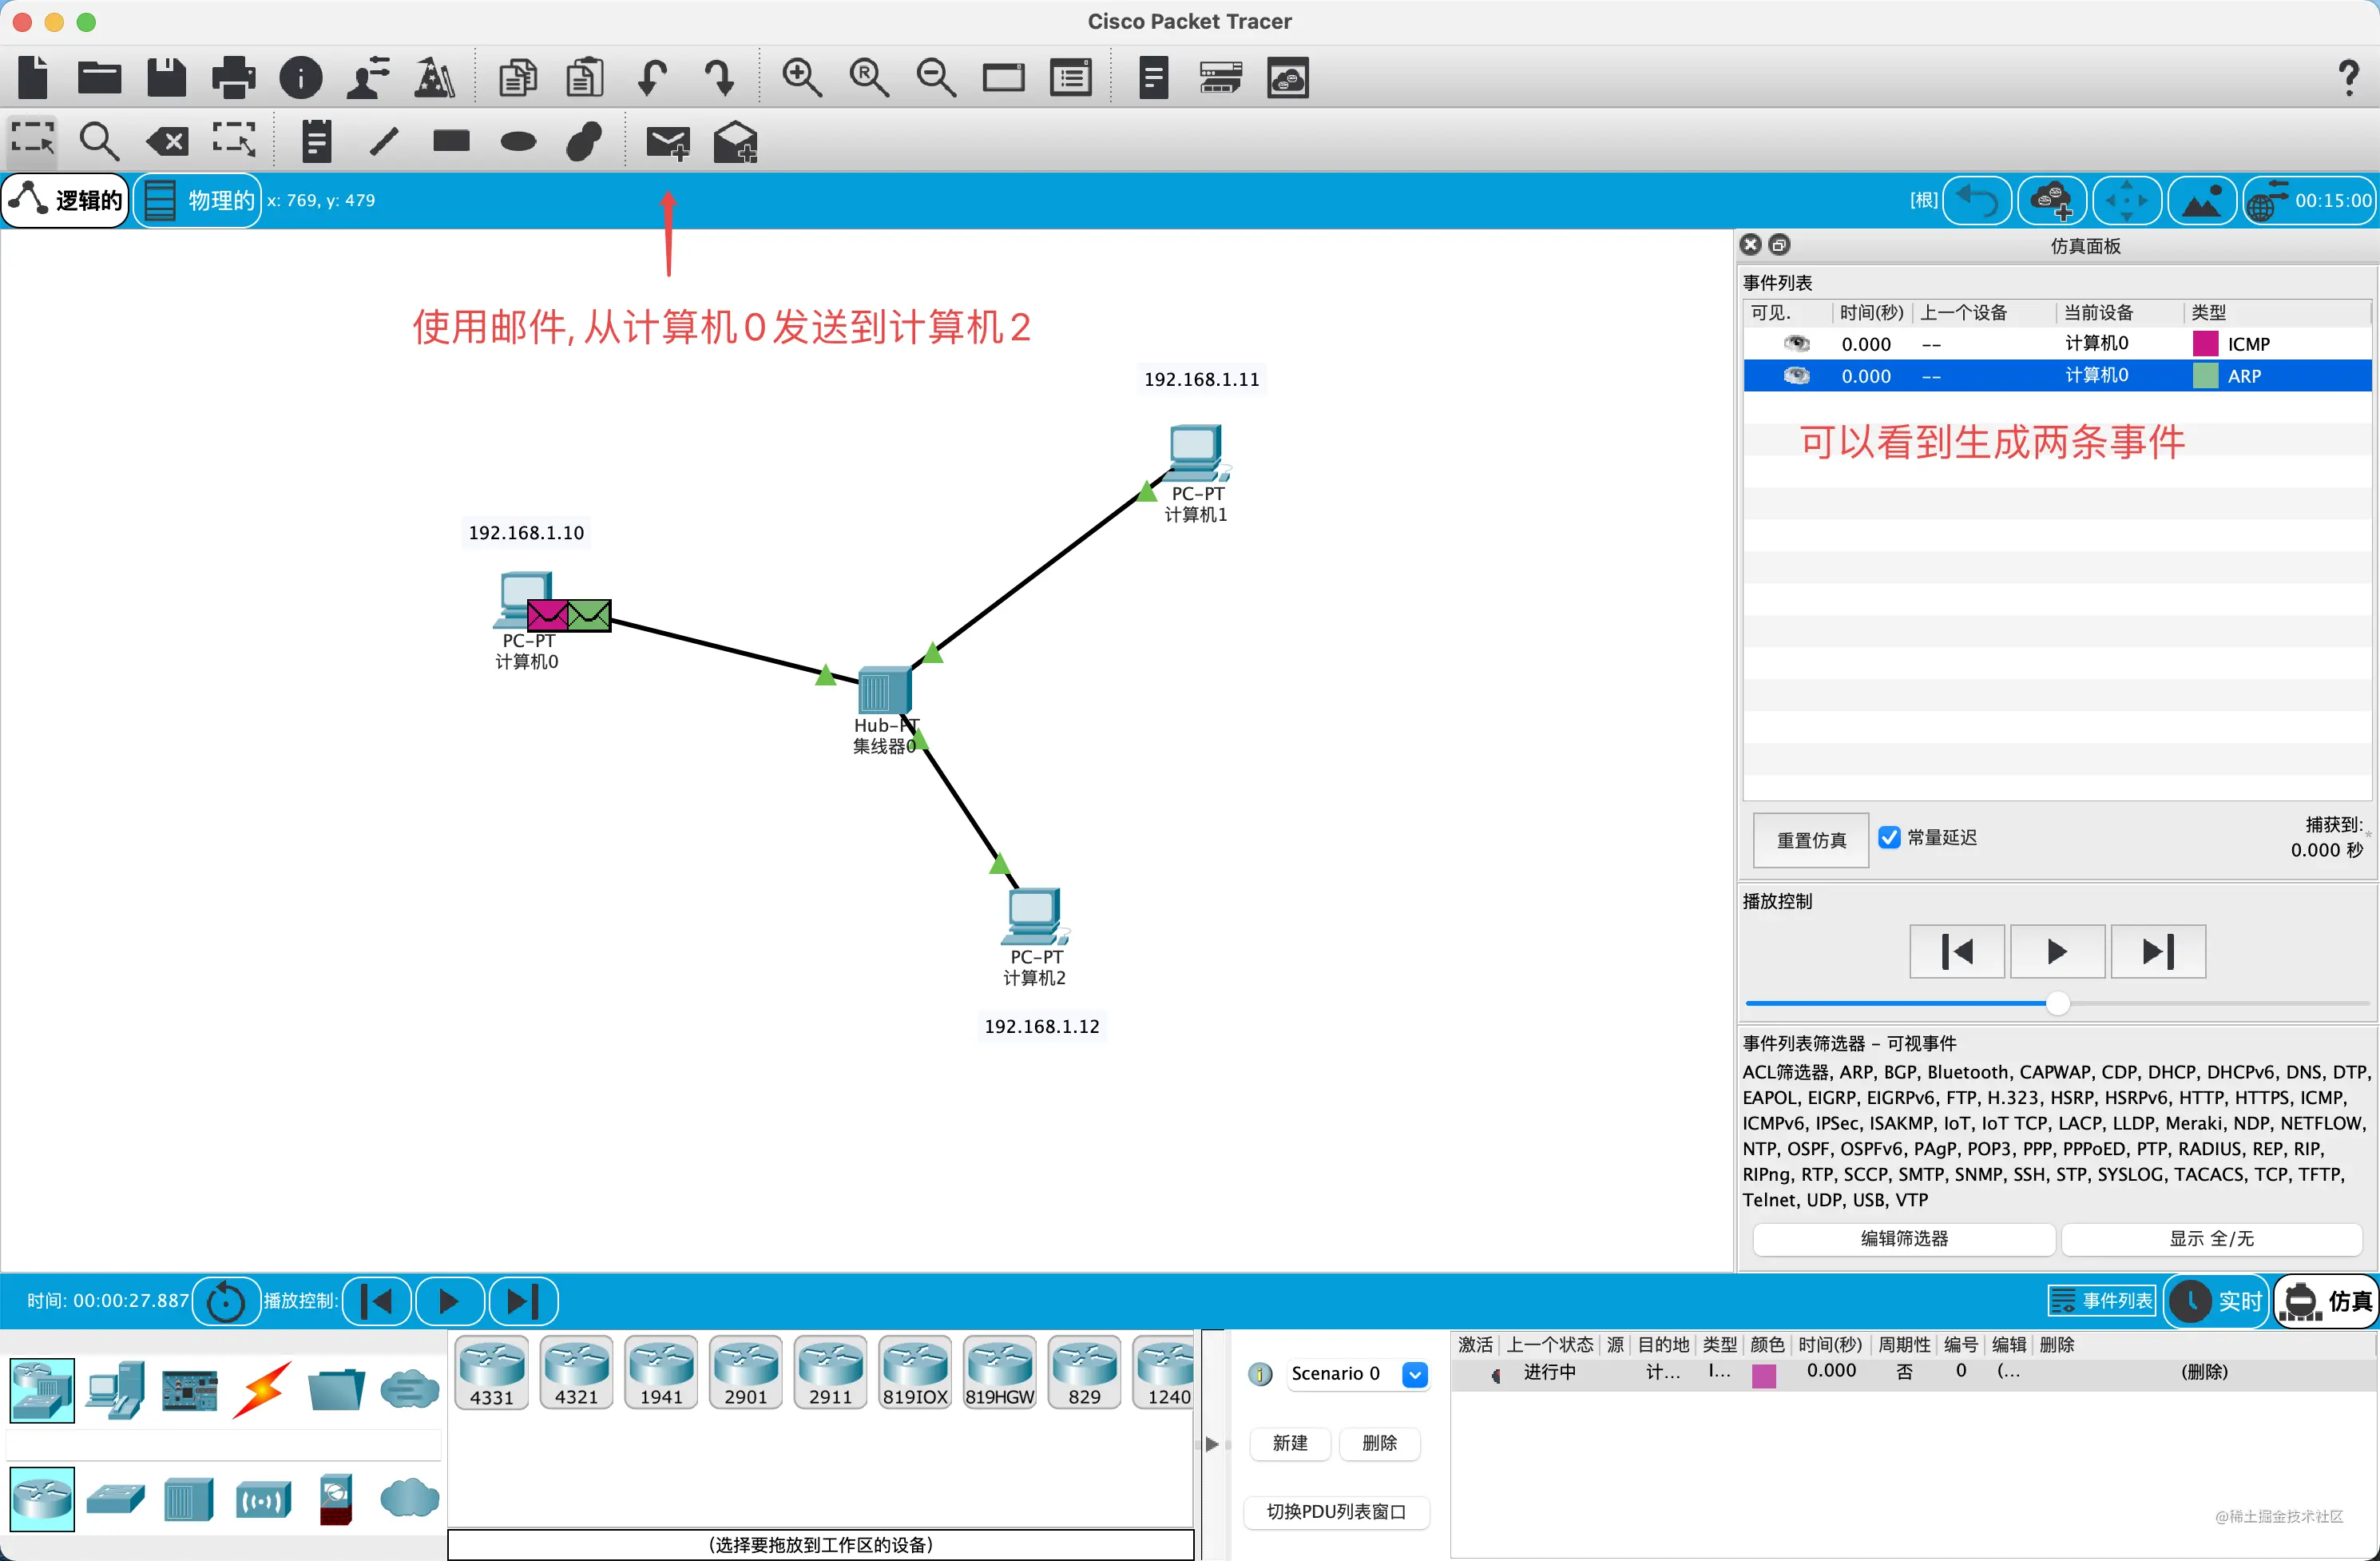Viewport: 2380px width, 1561px height.
Task: Adjust the simulation play speed slider
Action: 2057,1003
